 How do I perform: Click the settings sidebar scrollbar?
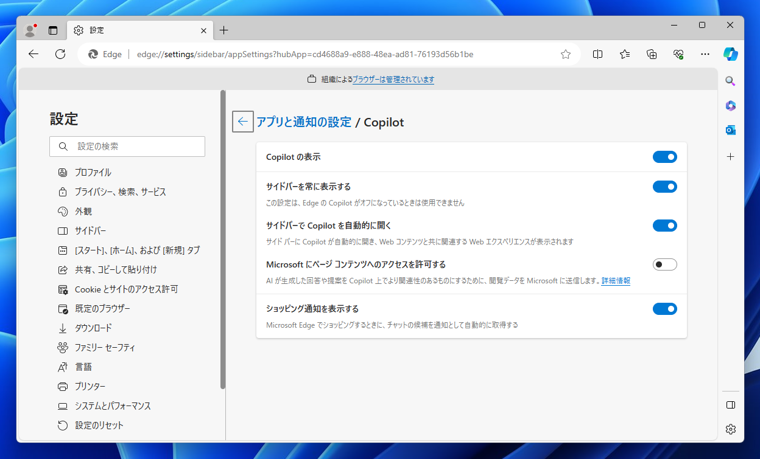point(223,239)
